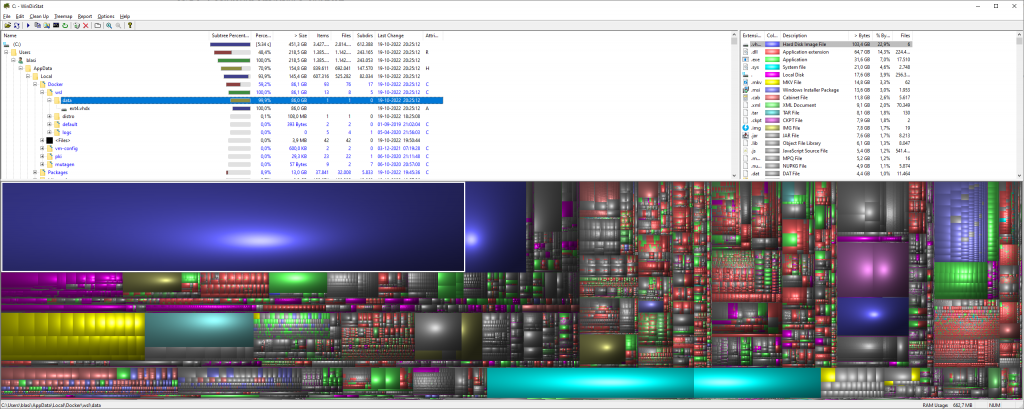Click the zoom in magnifier icon
This screenshot has height=409, width=1024.
coord(108,25)
